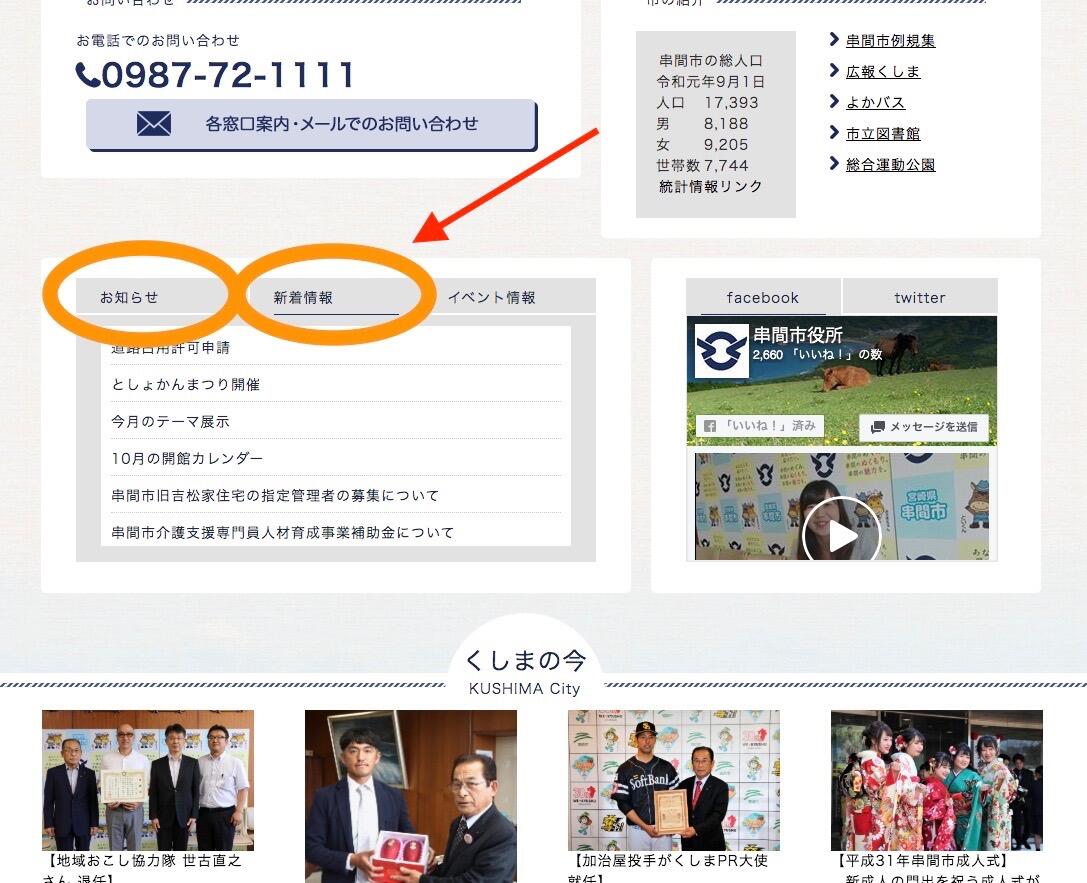Open としょかんまつり開催 news item
Viewport: 1087px width, 883px height.
tap(186, 385)
